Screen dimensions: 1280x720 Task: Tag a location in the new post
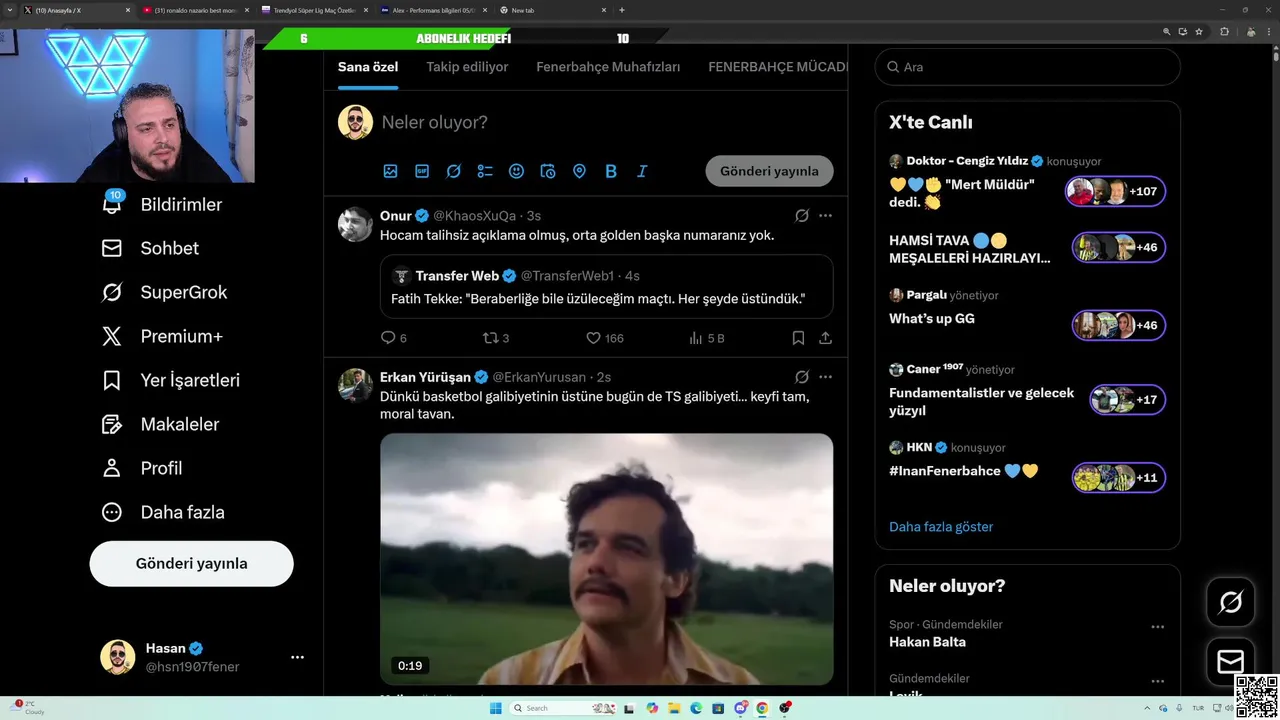[579, 171]
